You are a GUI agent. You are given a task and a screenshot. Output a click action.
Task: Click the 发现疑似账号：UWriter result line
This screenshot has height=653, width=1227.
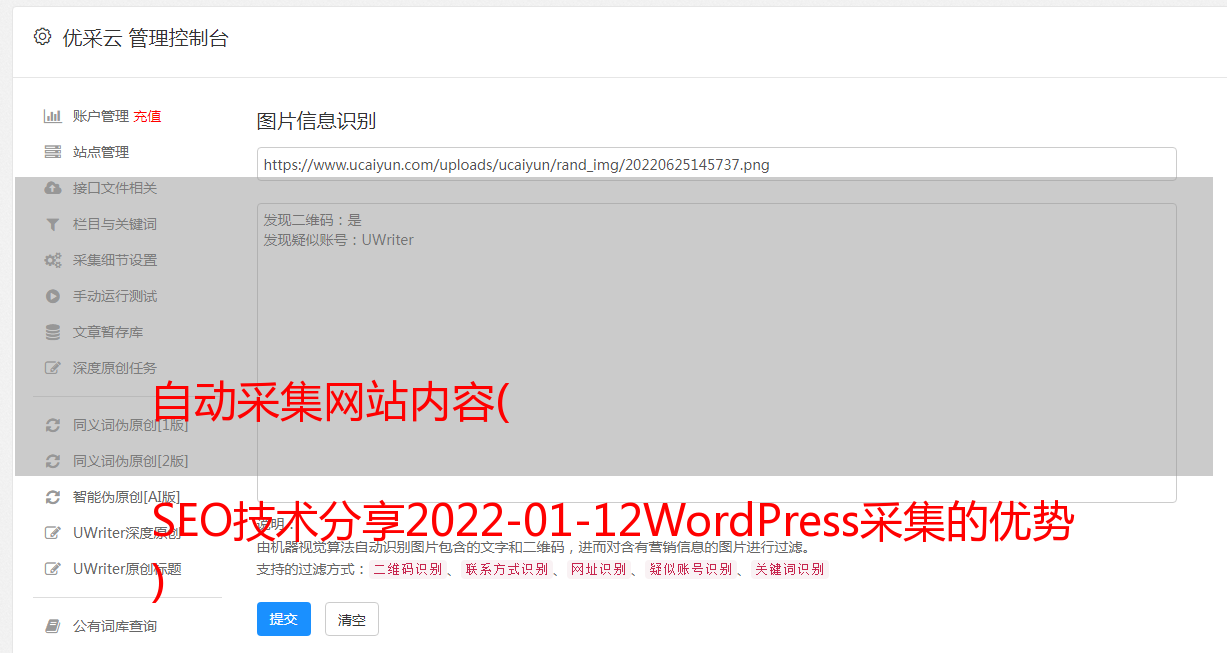click(x=338, y=240)
